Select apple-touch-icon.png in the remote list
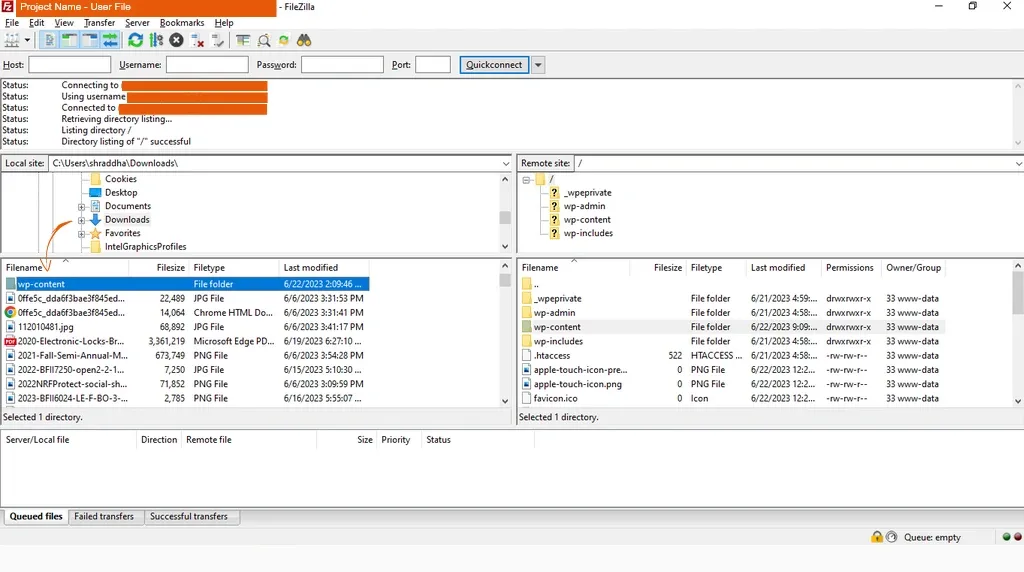 (x=577, y=384)
